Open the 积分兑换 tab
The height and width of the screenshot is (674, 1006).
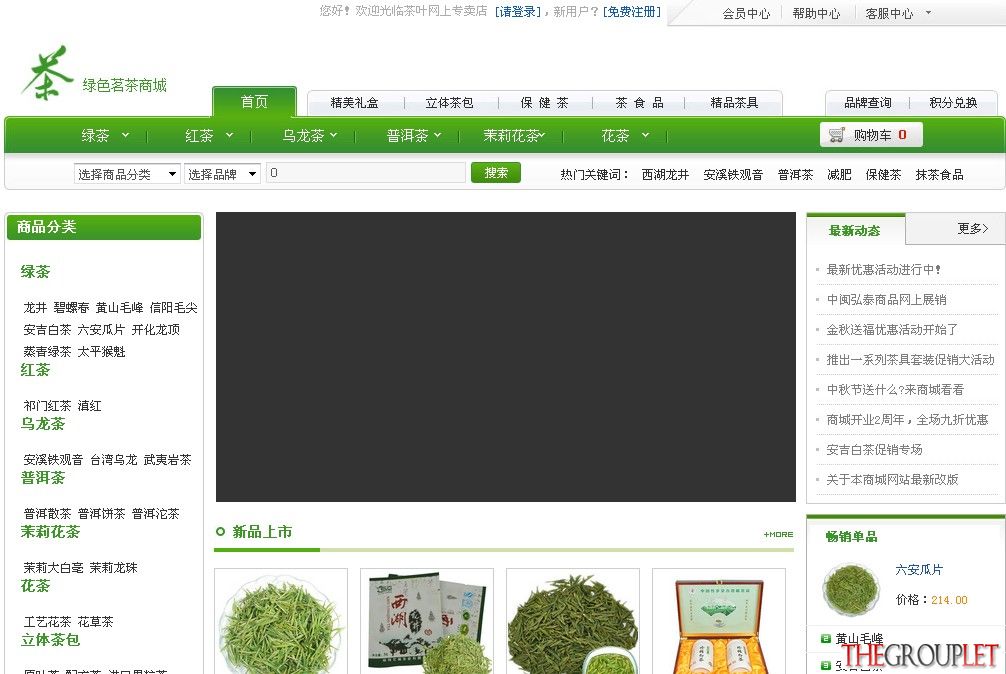coord(953,103)
